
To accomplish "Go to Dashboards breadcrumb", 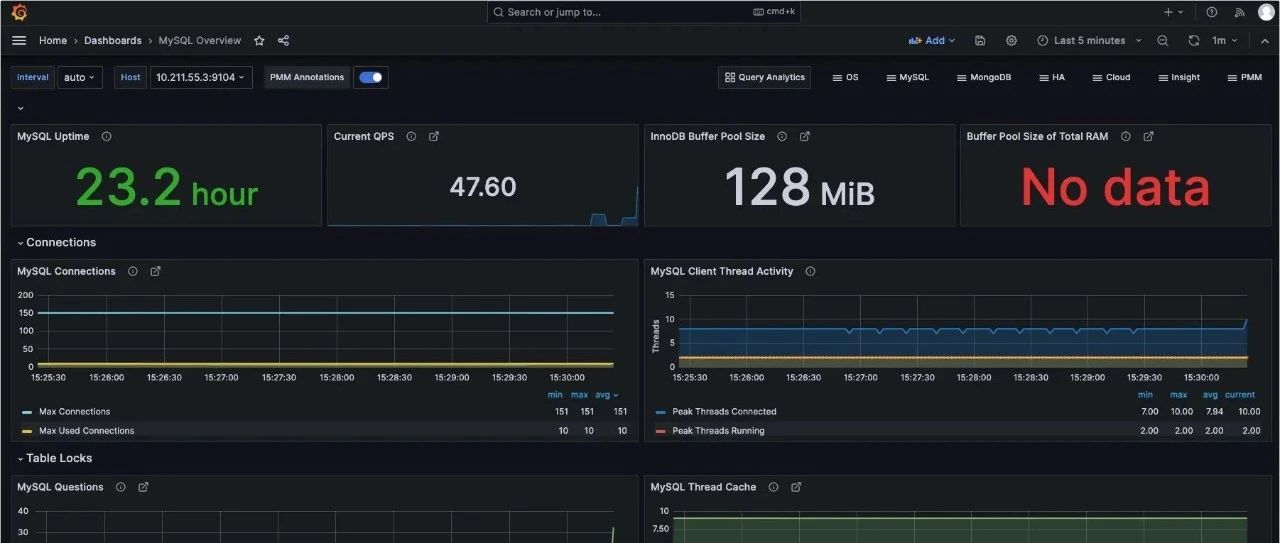I will pyautogui.click(x=113, y=40).
